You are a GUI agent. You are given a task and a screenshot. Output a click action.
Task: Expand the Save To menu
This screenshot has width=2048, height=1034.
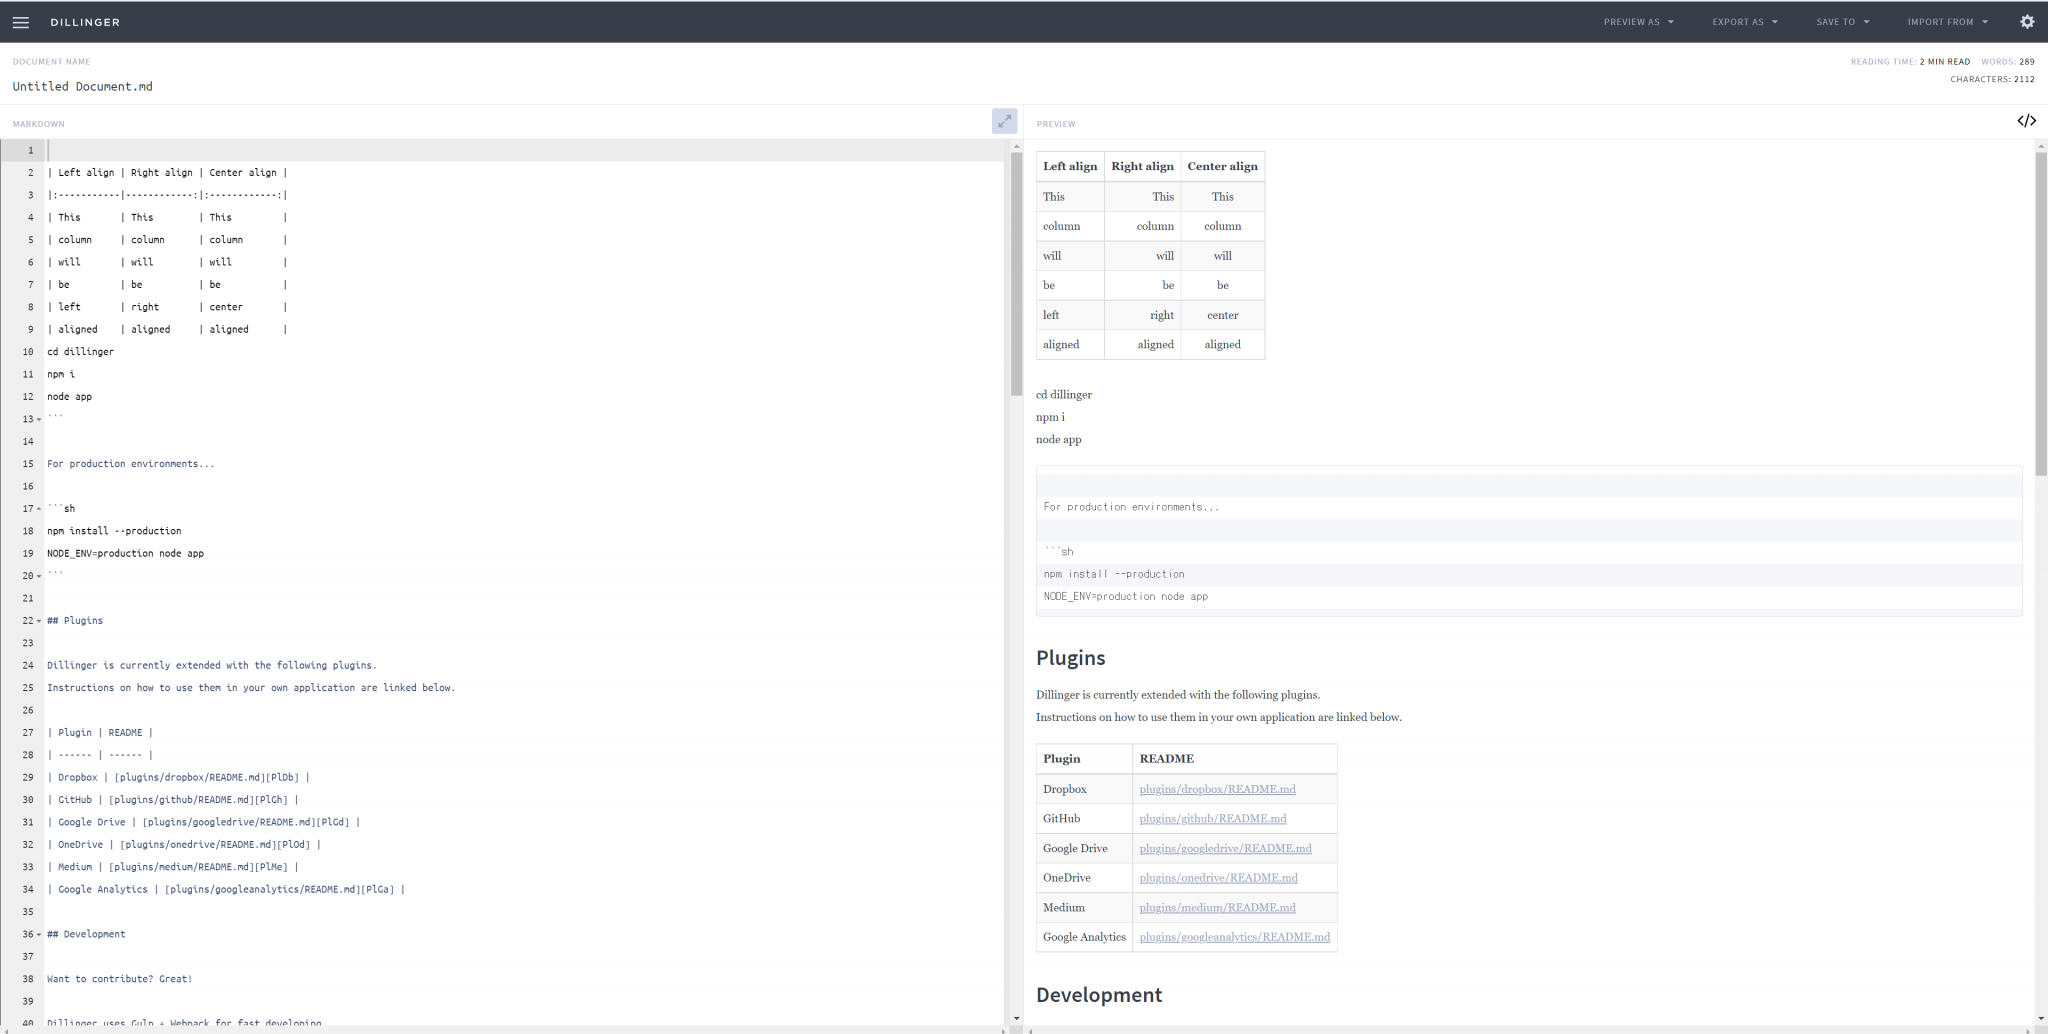1842,22
